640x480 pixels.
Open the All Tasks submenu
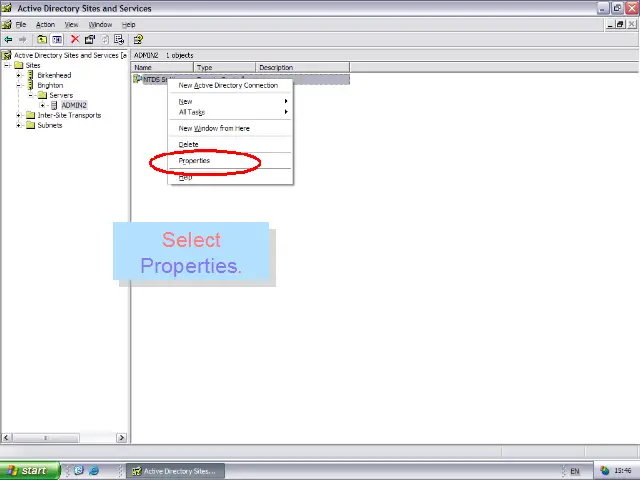tap(192, 112)
